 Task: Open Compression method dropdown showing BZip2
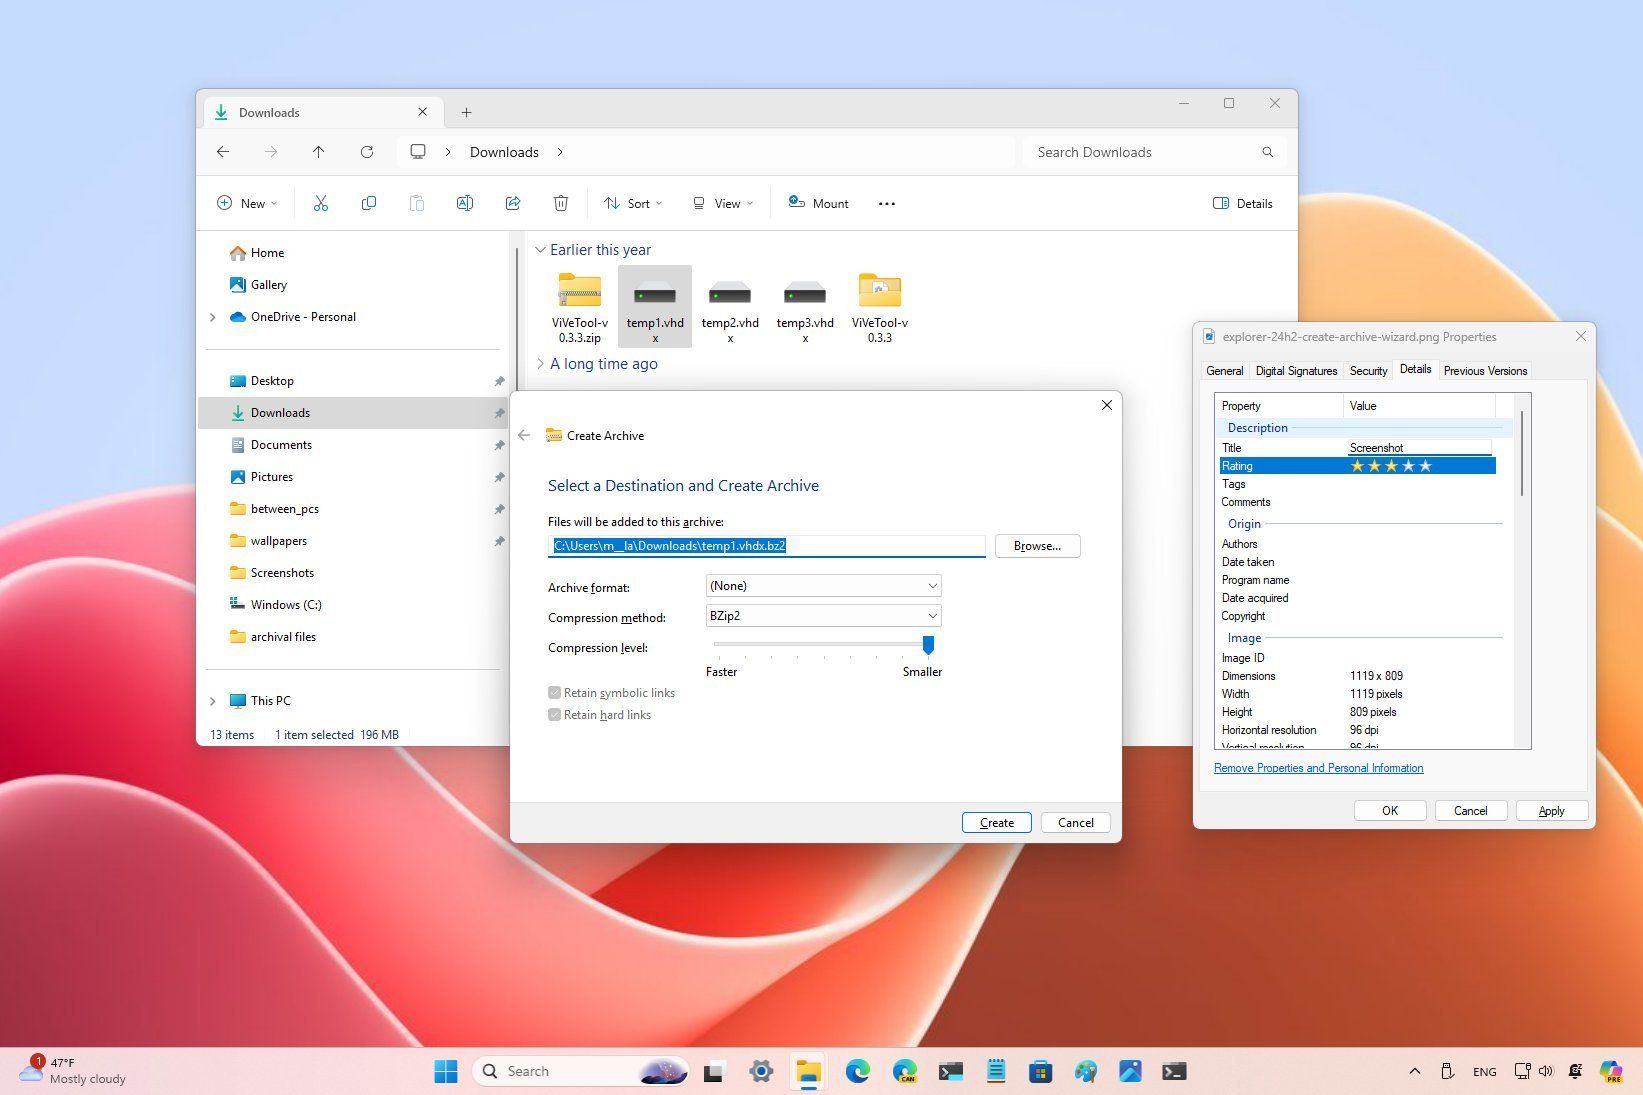click(x=823, y=616)
